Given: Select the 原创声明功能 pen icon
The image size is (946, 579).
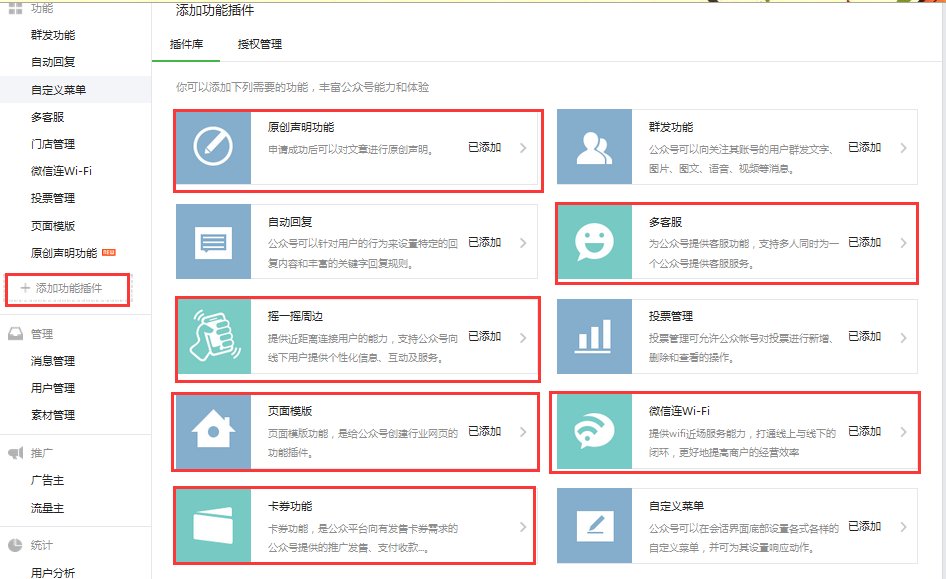Looking at the screenshot, I should (x=212, y=146).
